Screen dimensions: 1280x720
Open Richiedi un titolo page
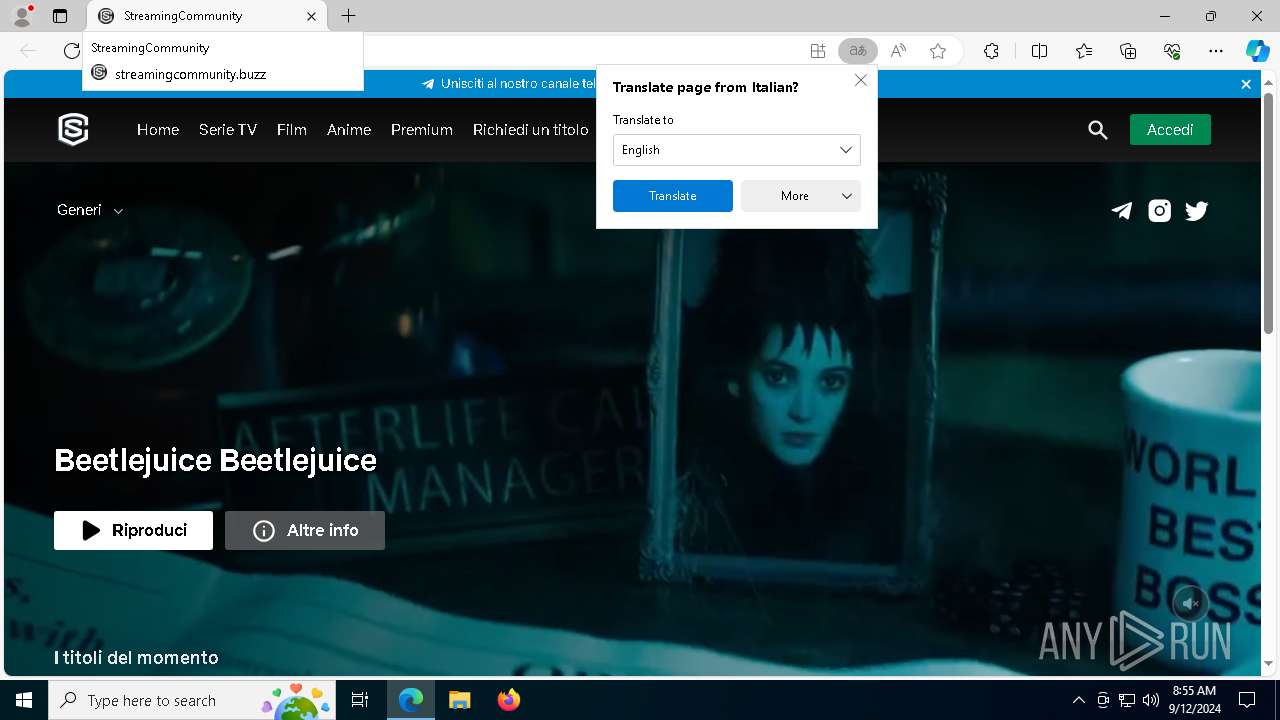[531, 130]
